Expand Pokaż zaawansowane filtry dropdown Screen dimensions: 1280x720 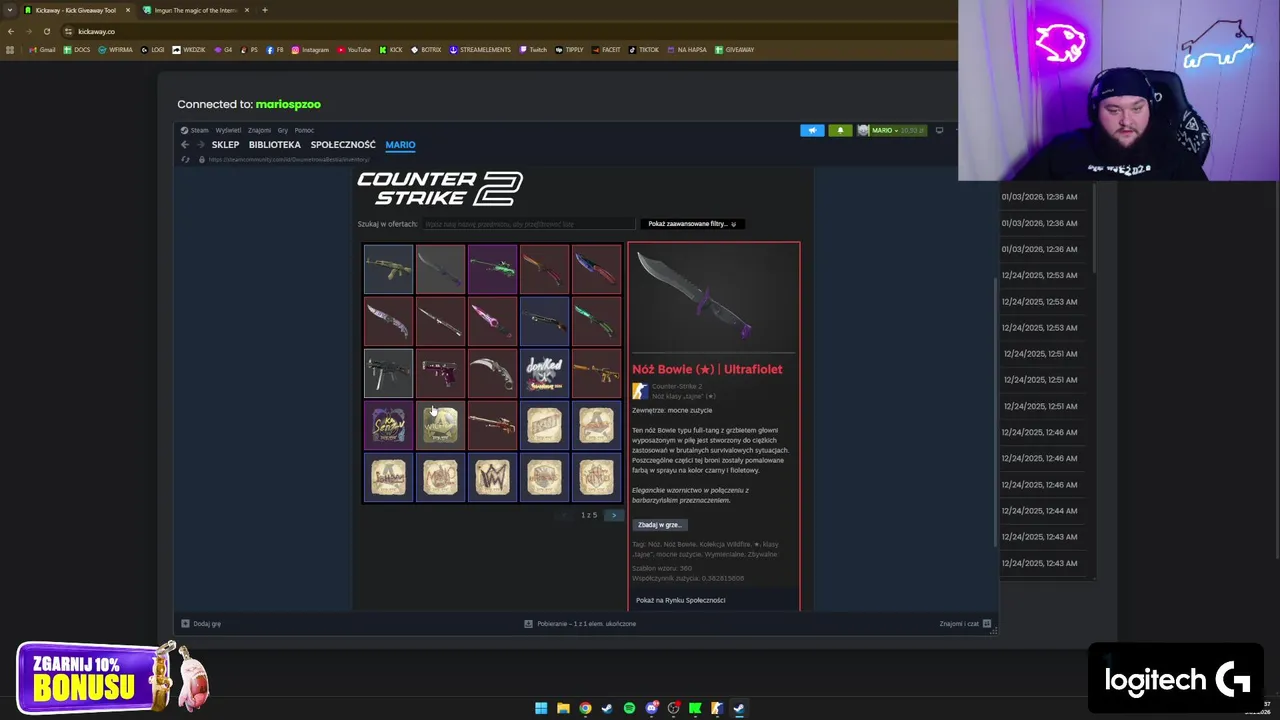tap(692, 224)
